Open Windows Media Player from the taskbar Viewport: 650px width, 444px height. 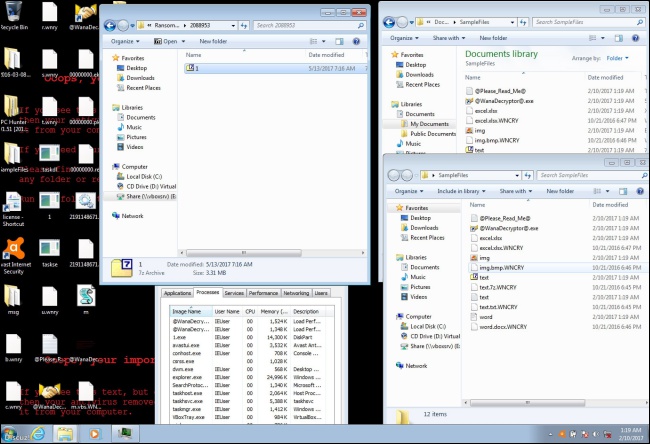coord(95,434)
